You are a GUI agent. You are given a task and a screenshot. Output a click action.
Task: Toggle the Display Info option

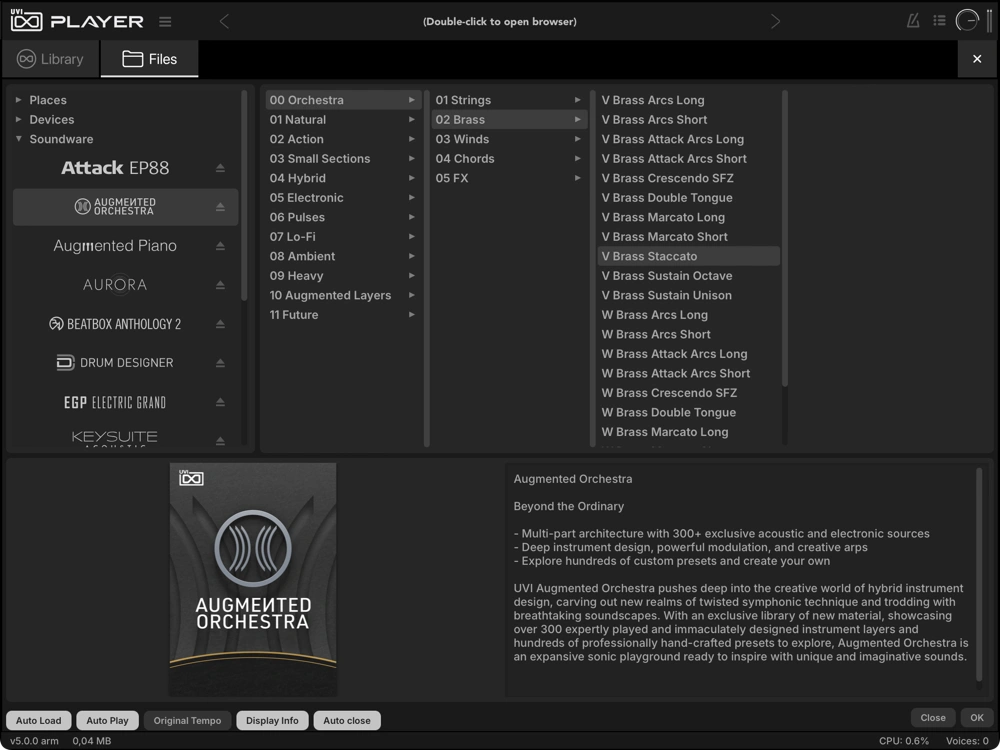pyautogui.click(x=272, y=720)
